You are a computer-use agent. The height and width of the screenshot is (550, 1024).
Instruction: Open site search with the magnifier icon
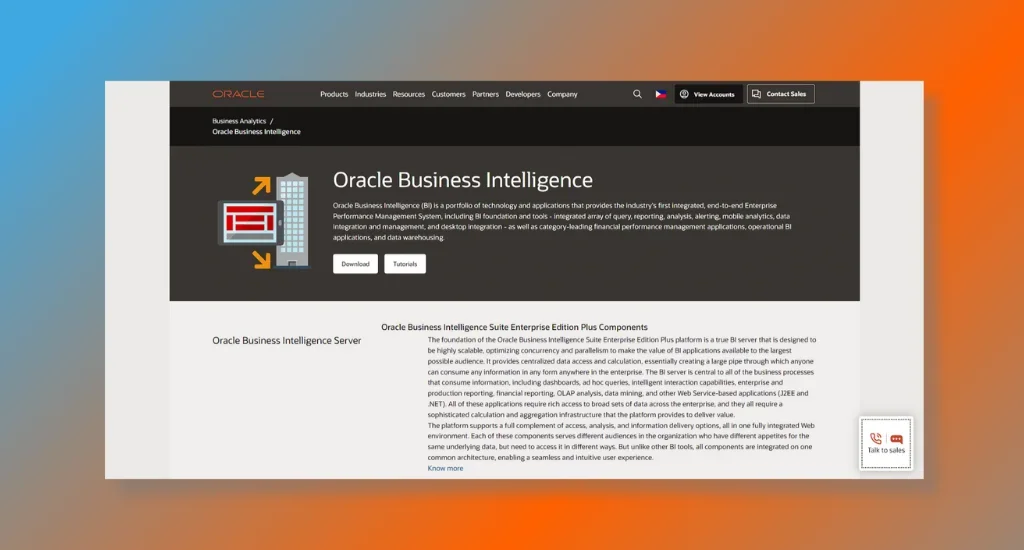click(637, 94)
